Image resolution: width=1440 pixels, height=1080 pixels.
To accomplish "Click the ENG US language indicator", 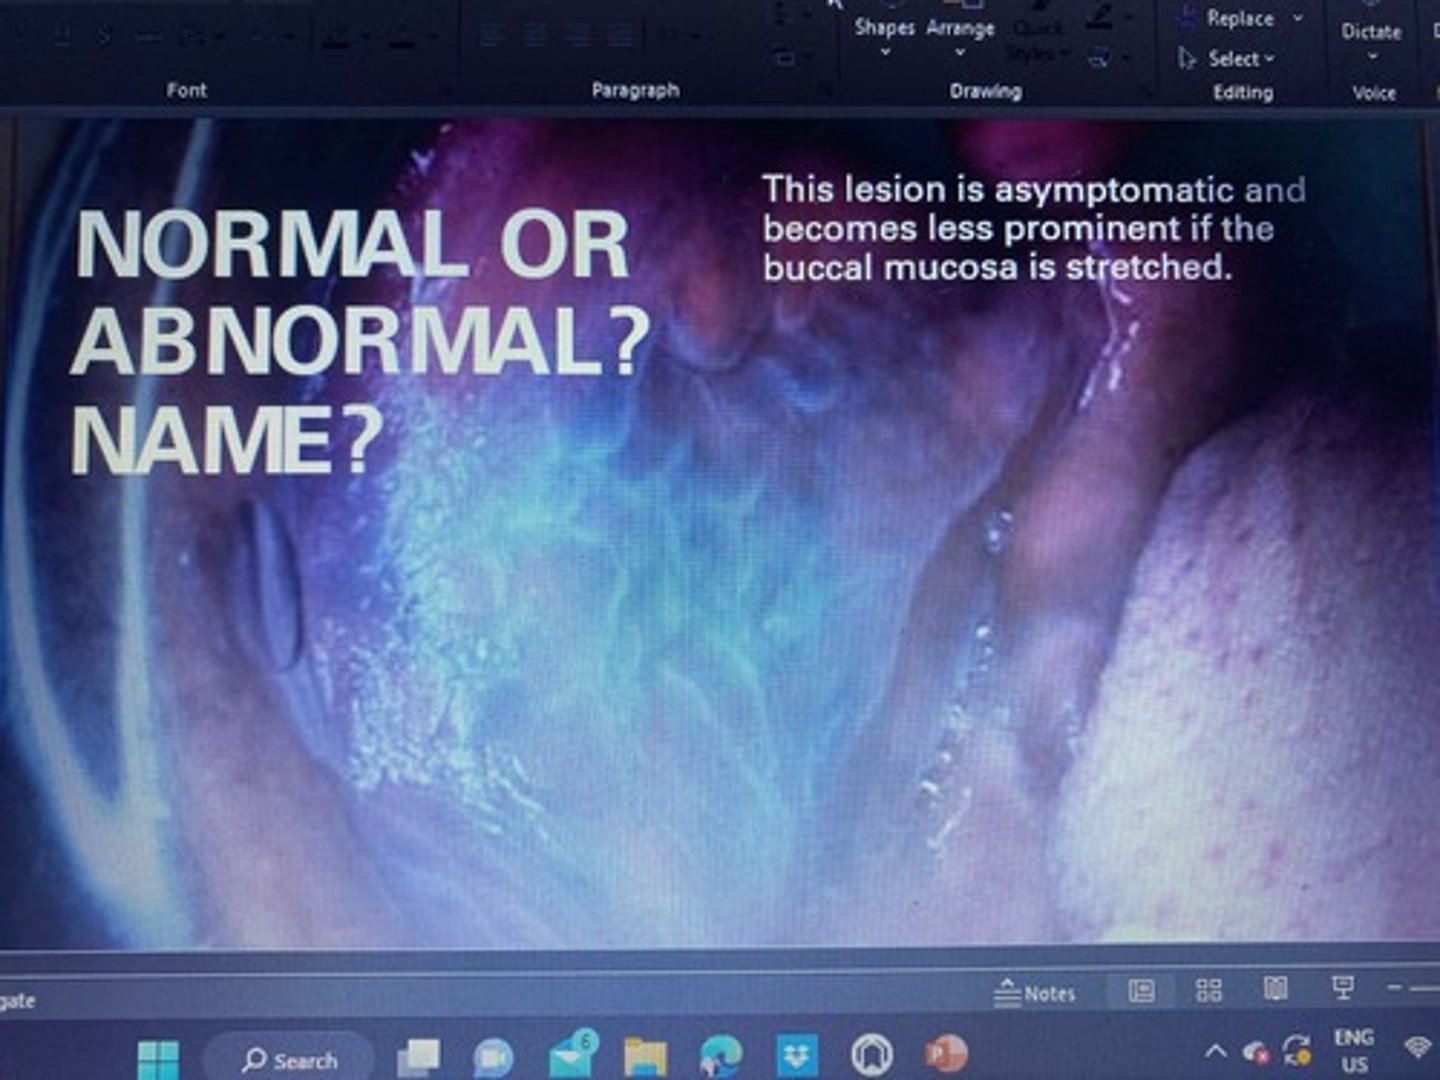I will coord(1354,1050).
